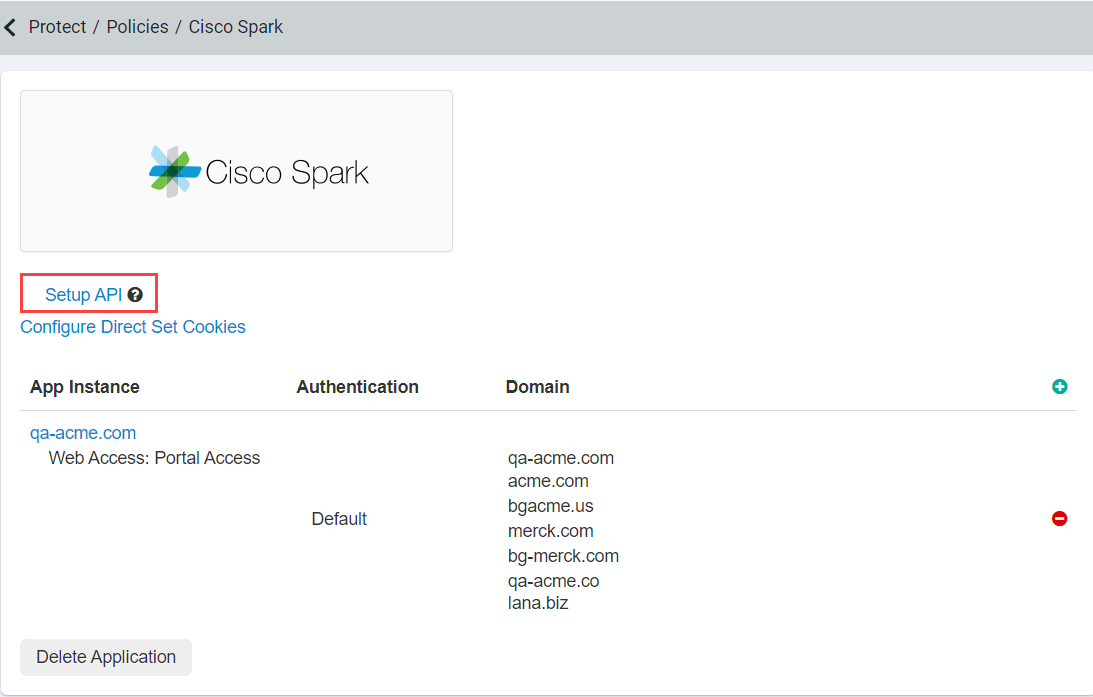This screenshot has width=1093, height=697.
Task: Select the bgacme.us domain entry
Action: pos(551,506)
